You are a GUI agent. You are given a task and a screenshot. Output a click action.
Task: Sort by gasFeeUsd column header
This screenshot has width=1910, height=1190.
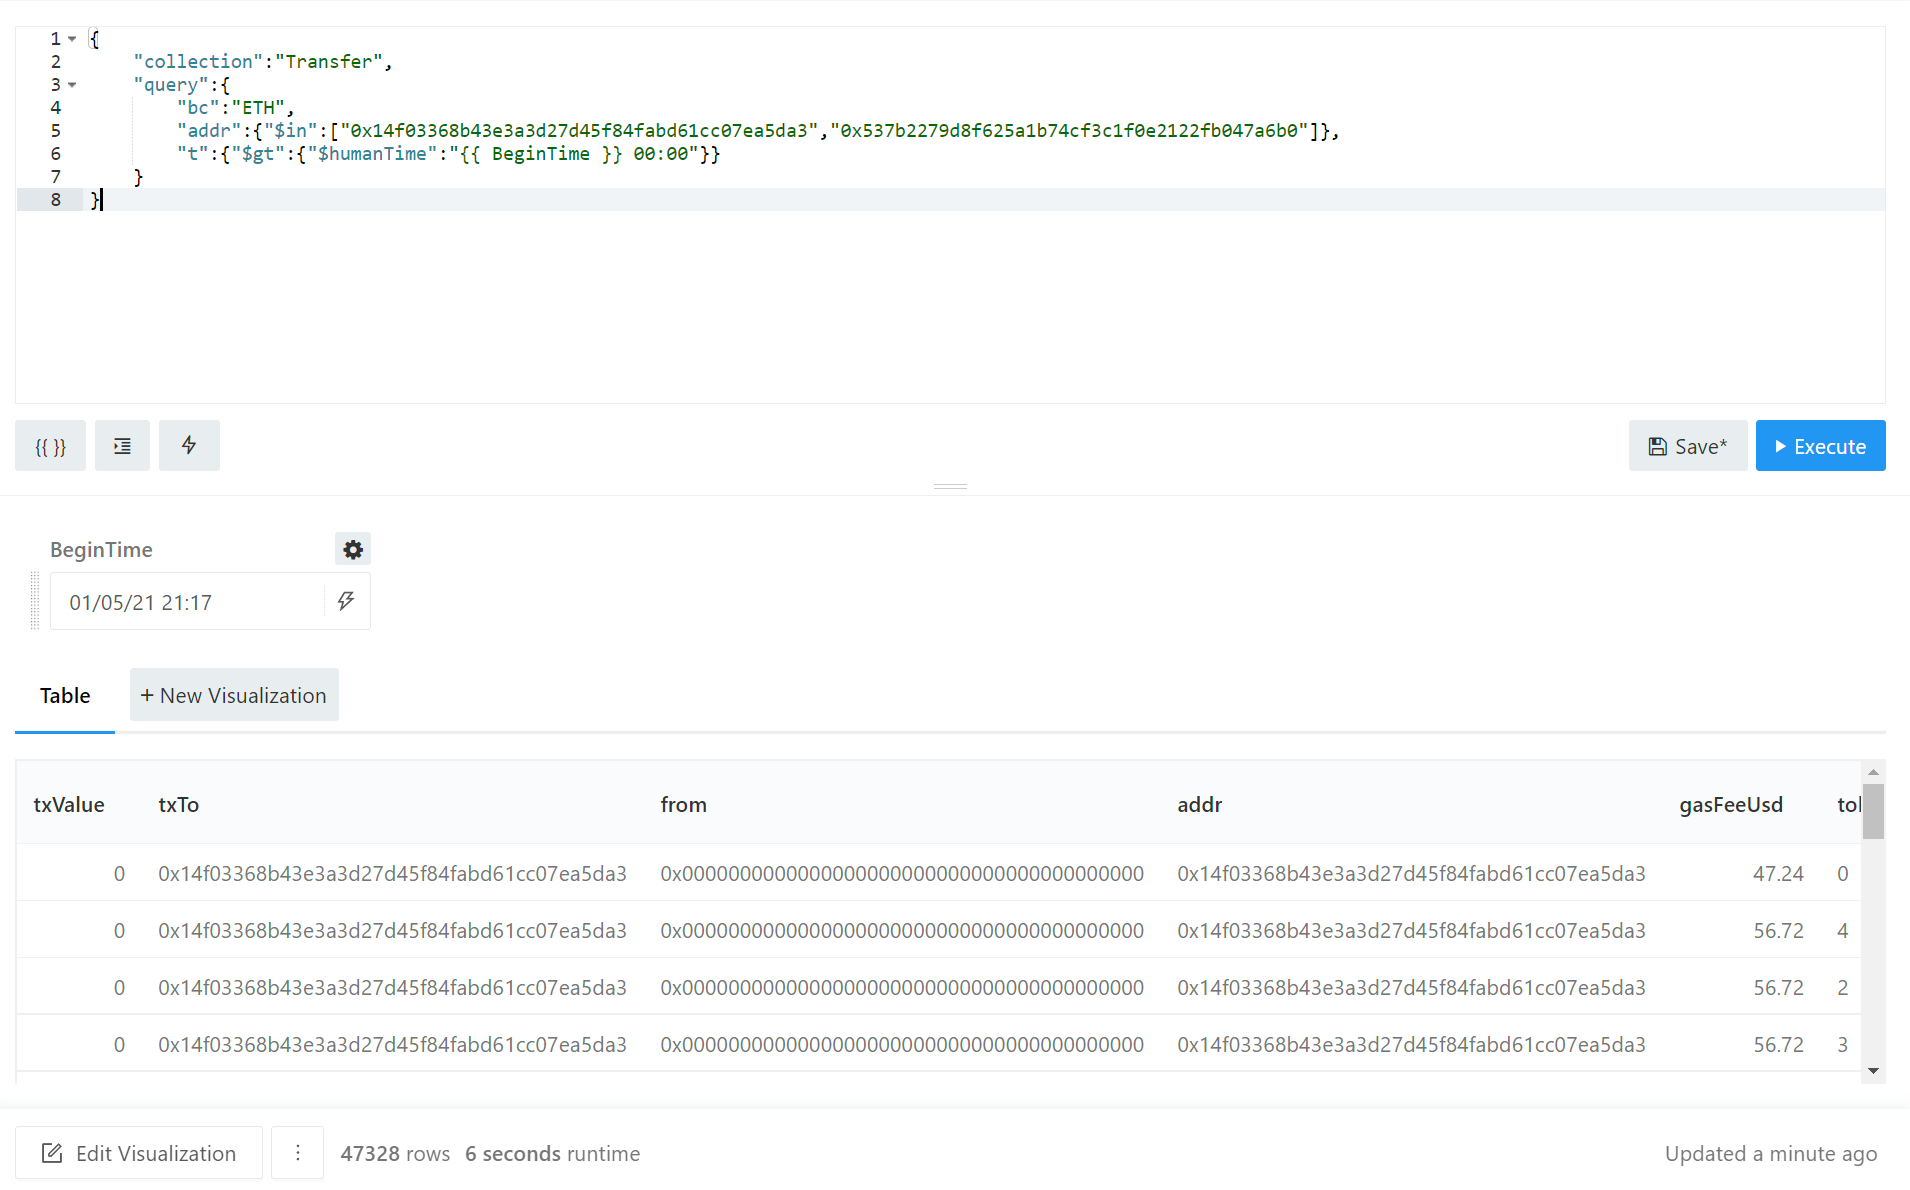tap(1730, 805)
